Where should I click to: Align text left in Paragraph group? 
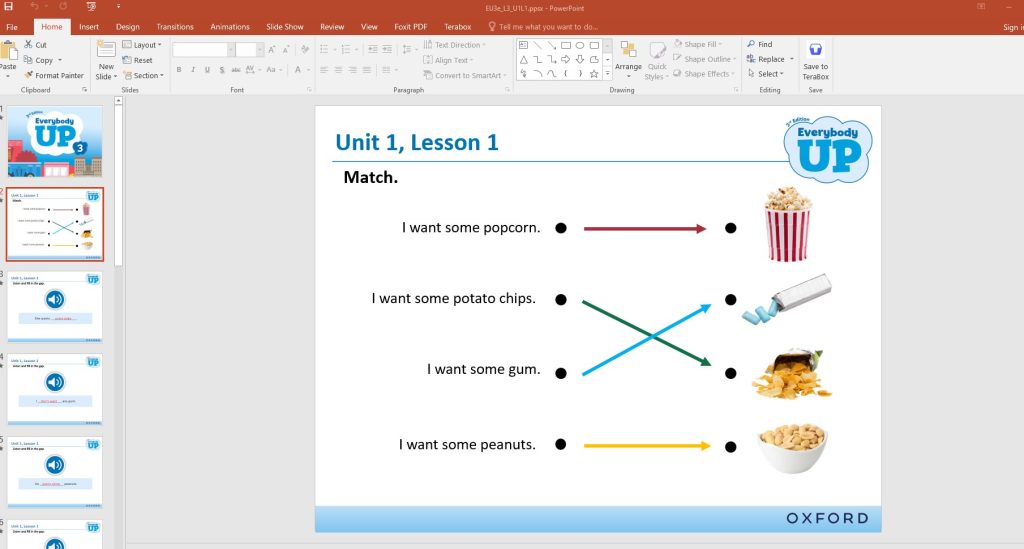click(324, 70)
